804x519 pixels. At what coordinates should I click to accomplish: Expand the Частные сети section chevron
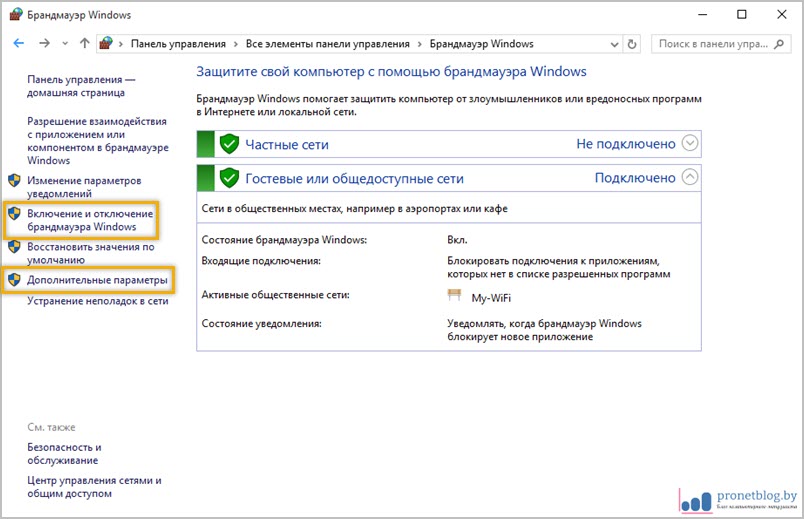coord(690,143)
